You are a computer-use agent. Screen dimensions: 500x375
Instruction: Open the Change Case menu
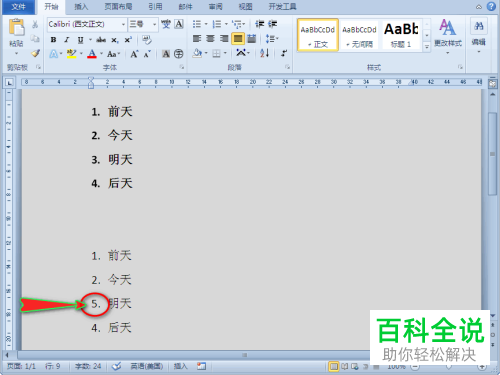click(x=113, y=54)
